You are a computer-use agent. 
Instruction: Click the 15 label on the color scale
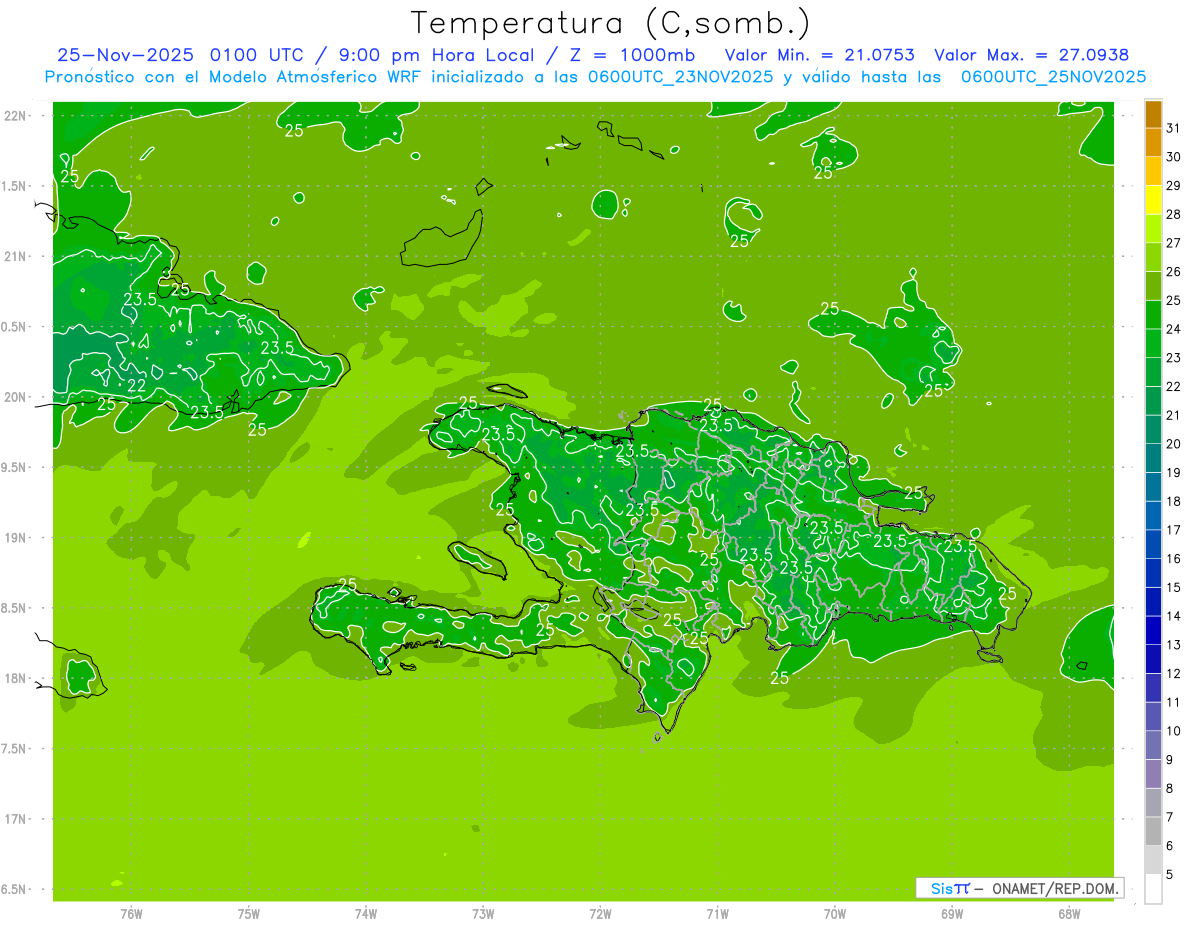coord(1173,587)
